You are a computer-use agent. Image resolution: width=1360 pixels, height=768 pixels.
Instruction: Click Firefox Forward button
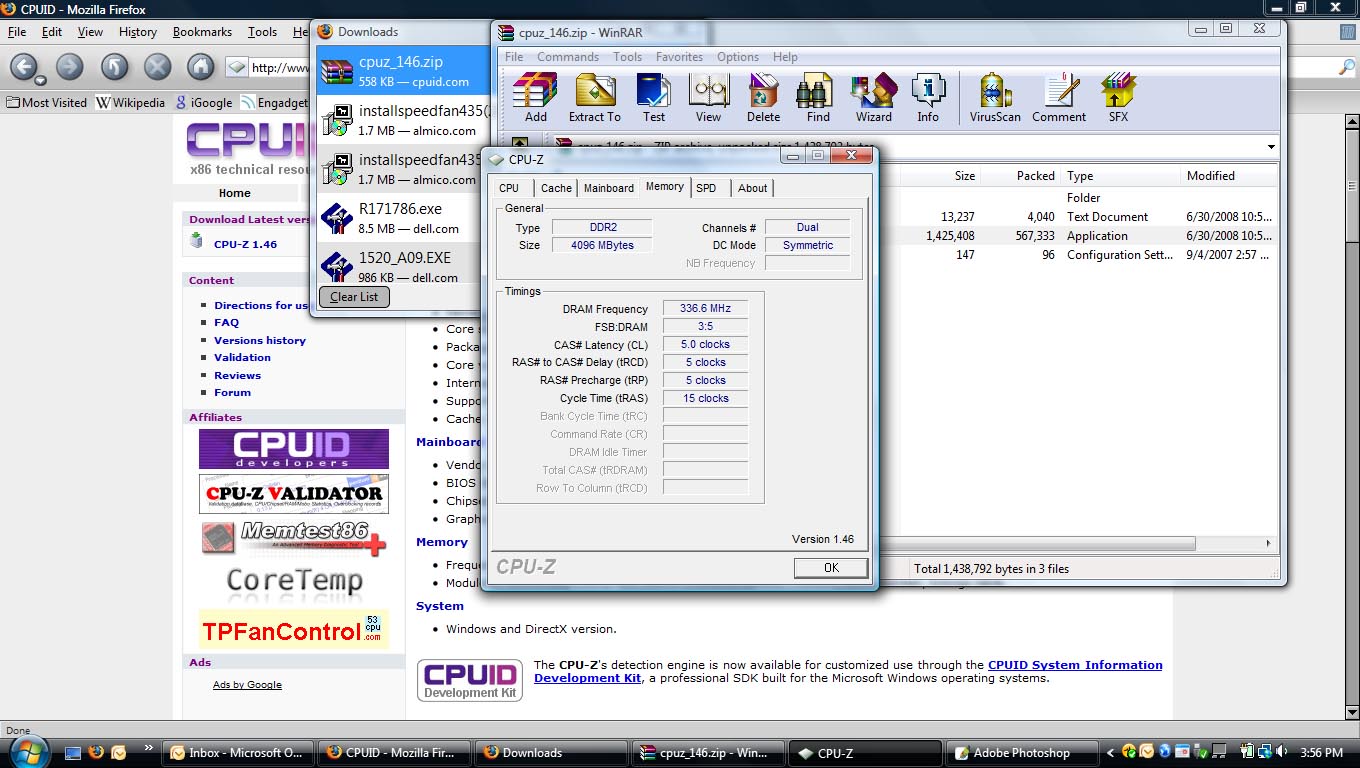point(69,67)
